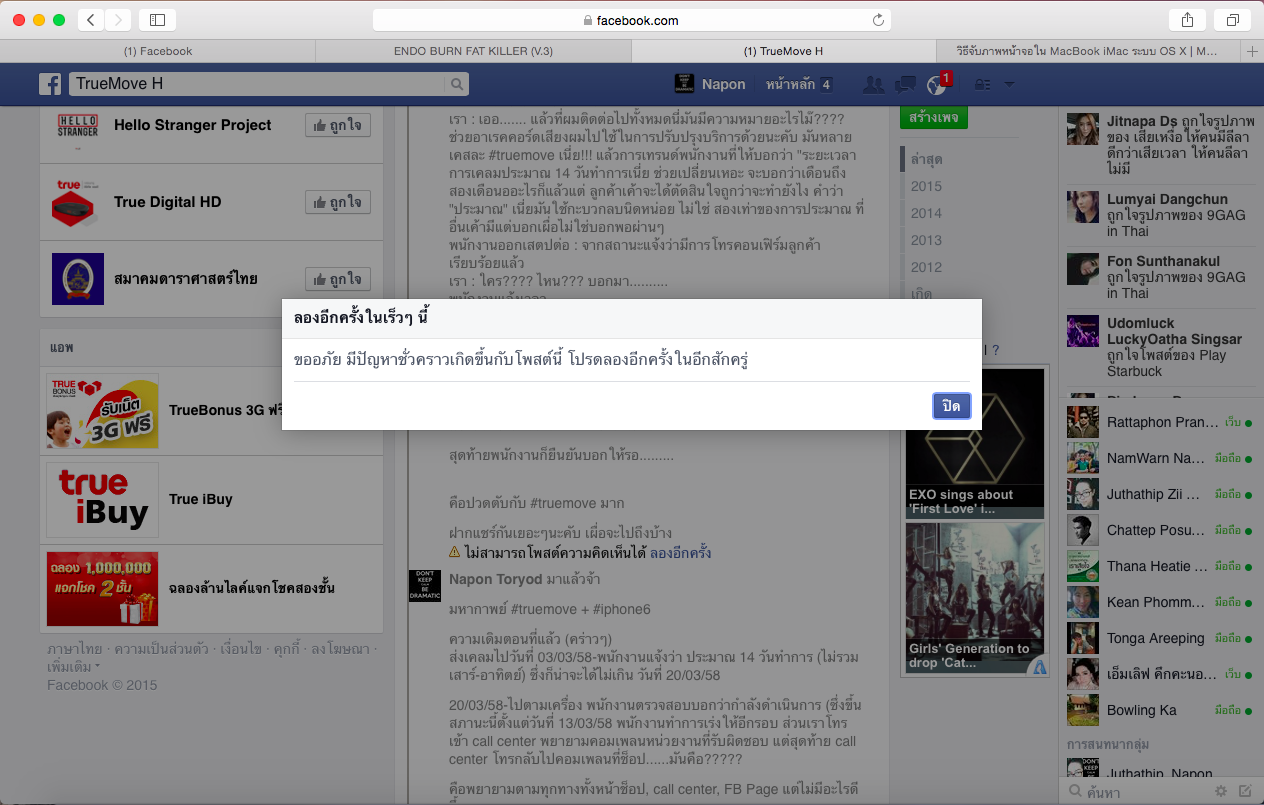The image size is (1264, 805).
Task: Open notifications globe with 1 badge
Action: pyautogui.click(x=937, y=84)
